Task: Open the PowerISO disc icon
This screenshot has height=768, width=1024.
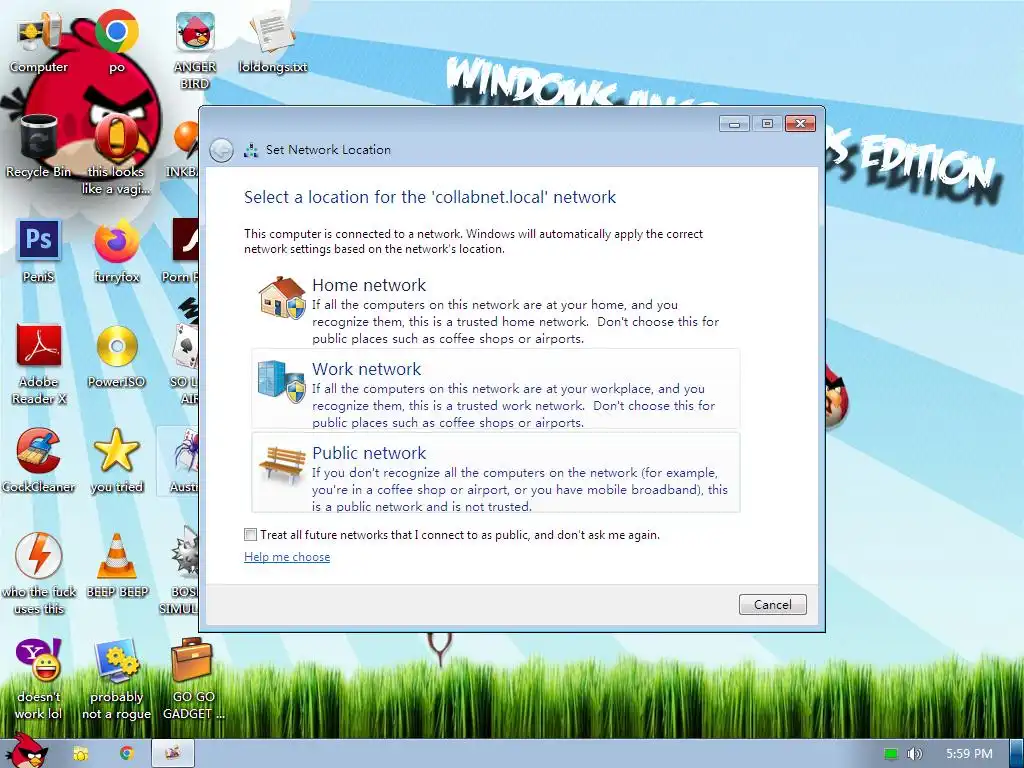Action: (x=117, y=355)
